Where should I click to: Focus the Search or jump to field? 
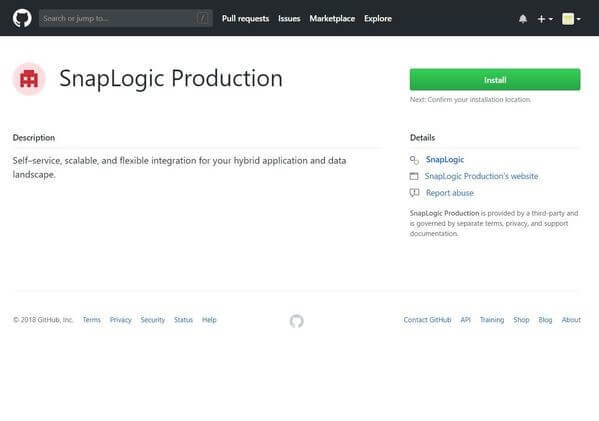click(x=125, y=18)
